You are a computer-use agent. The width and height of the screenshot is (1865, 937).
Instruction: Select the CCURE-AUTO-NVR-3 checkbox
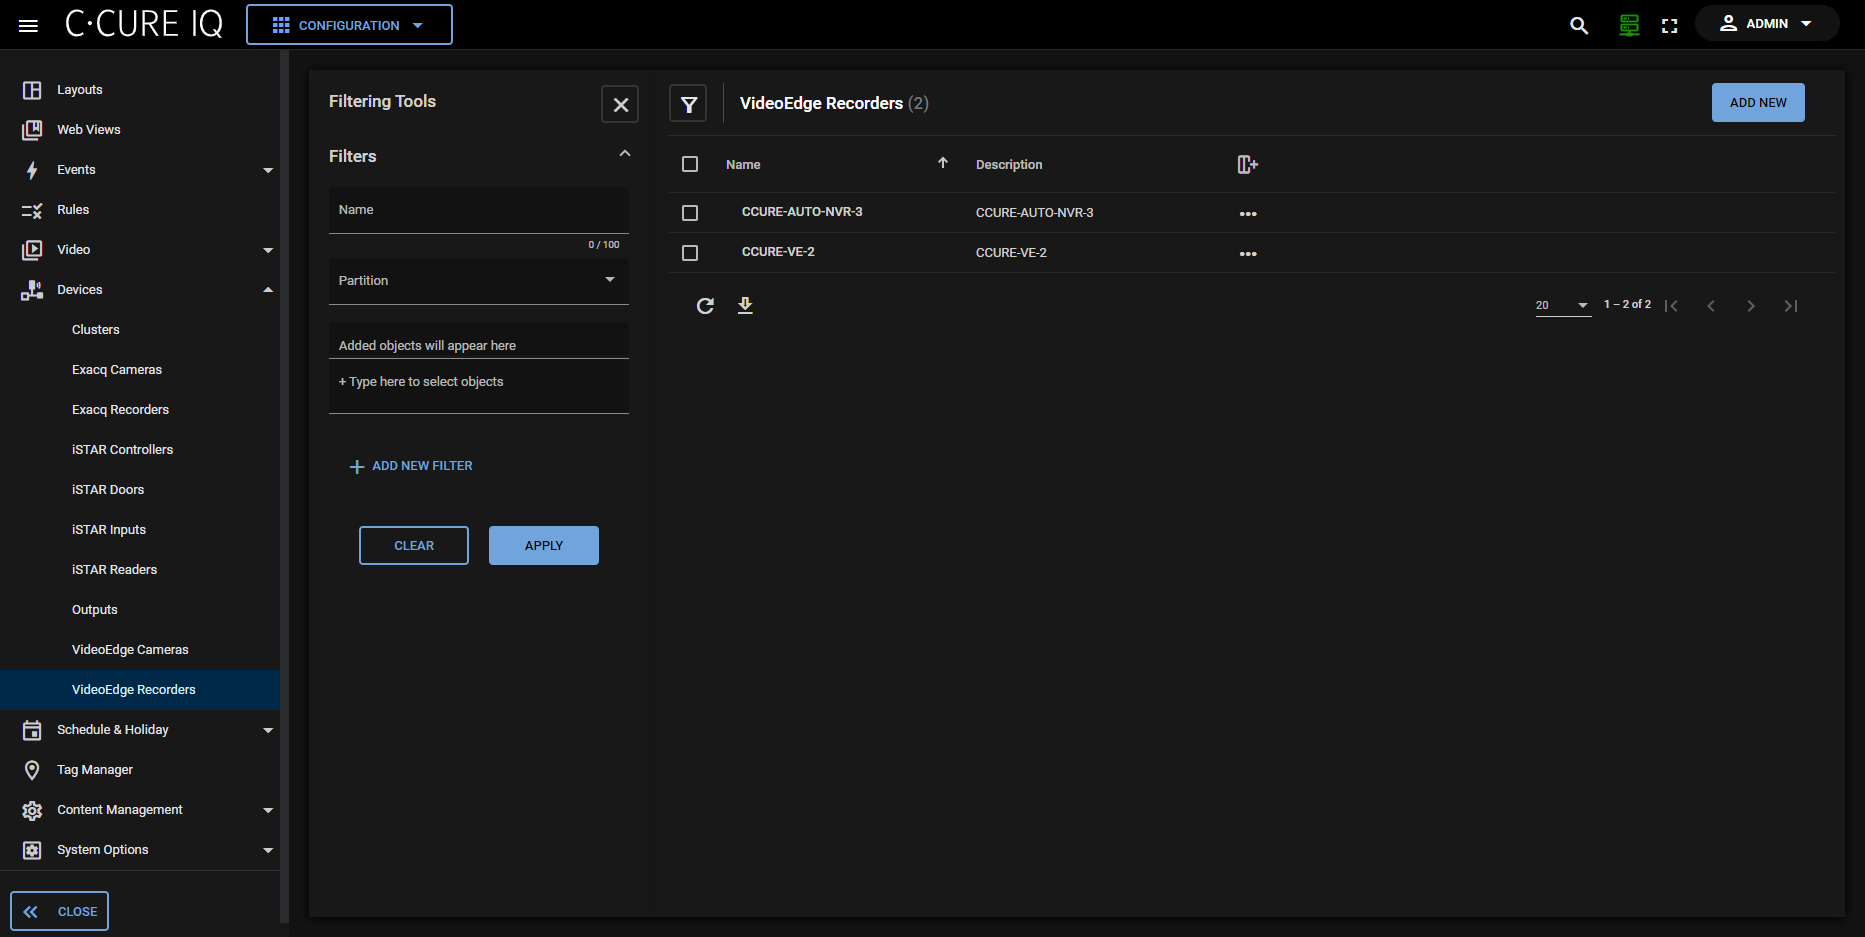tap(690, 213)
